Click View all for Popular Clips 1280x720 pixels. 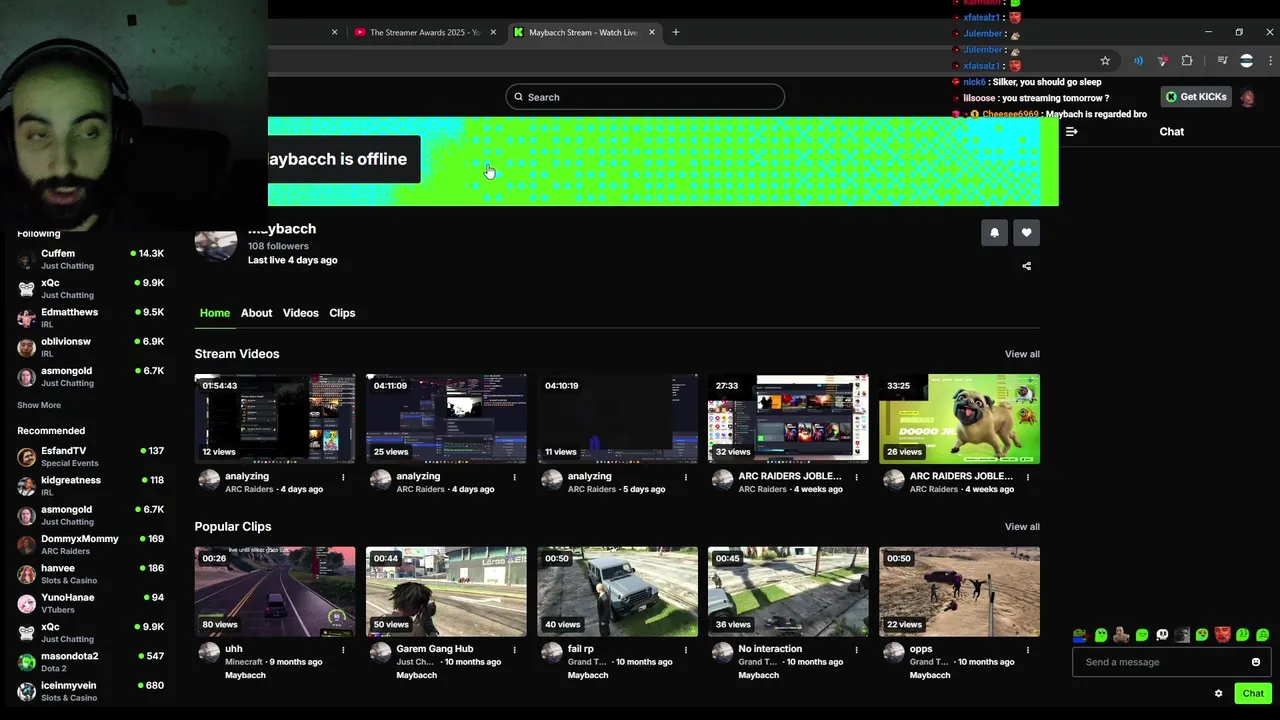tap(1022, 527)
